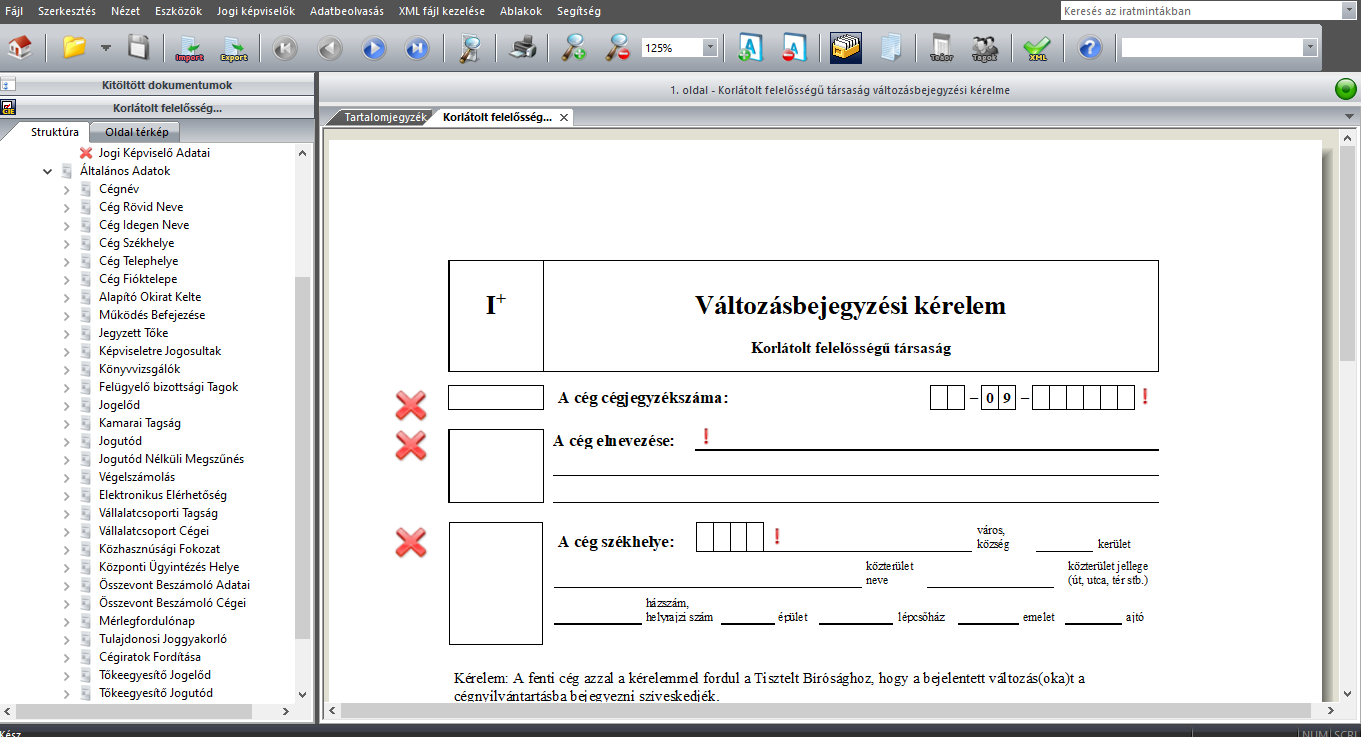Open the dropdown arrow beside folder icon
1361x737 pixels.
pos(105,48)
